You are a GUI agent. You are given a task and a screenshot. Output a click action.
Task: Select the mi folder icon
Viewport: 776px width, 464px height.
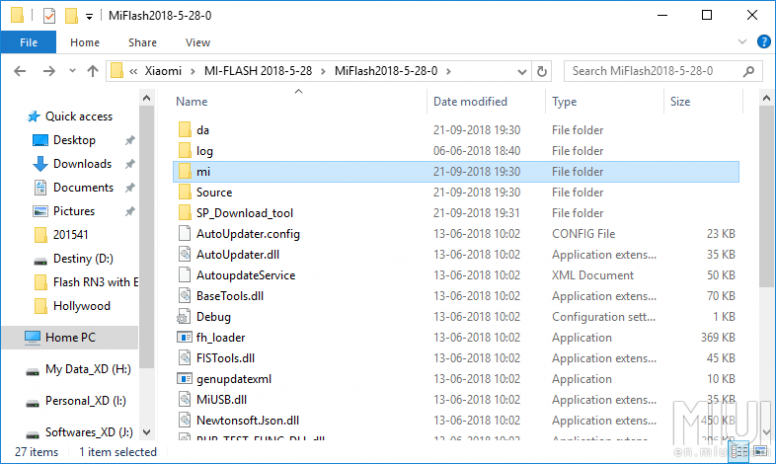point(185,171)
